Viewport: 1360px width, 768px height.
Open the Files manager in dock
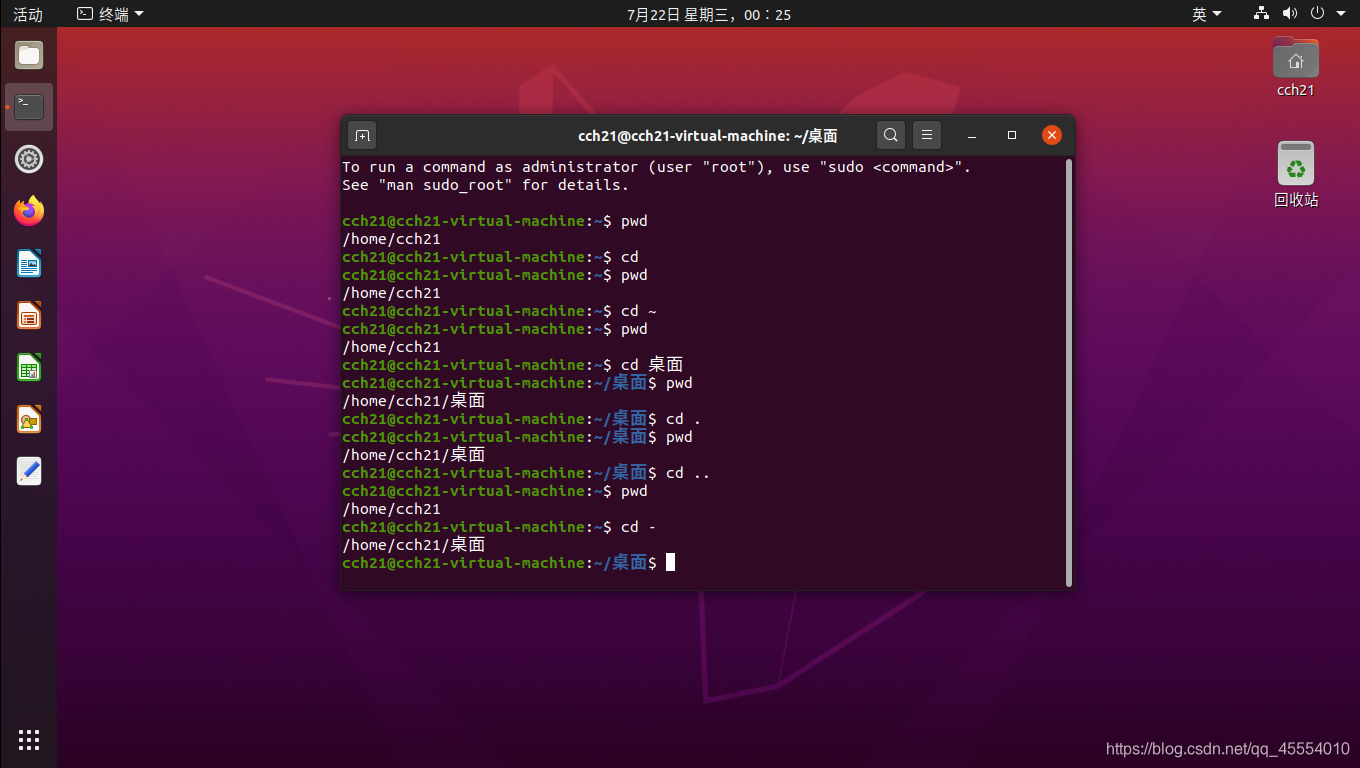click(29, 55)
